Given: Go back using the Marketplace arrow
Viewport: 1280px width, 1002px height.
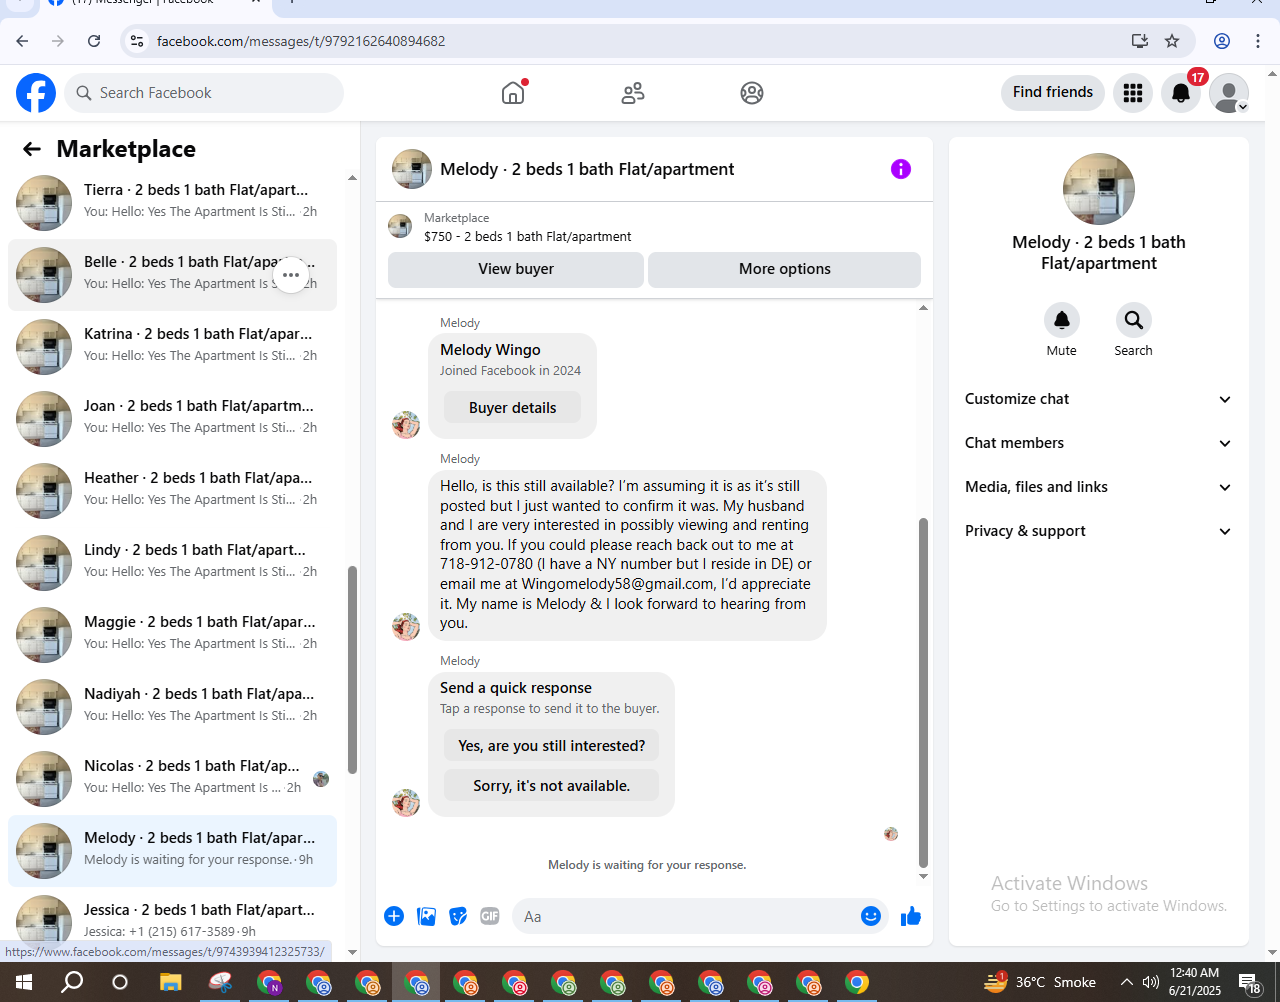Looking at the screenshot, I should (32, 149).
